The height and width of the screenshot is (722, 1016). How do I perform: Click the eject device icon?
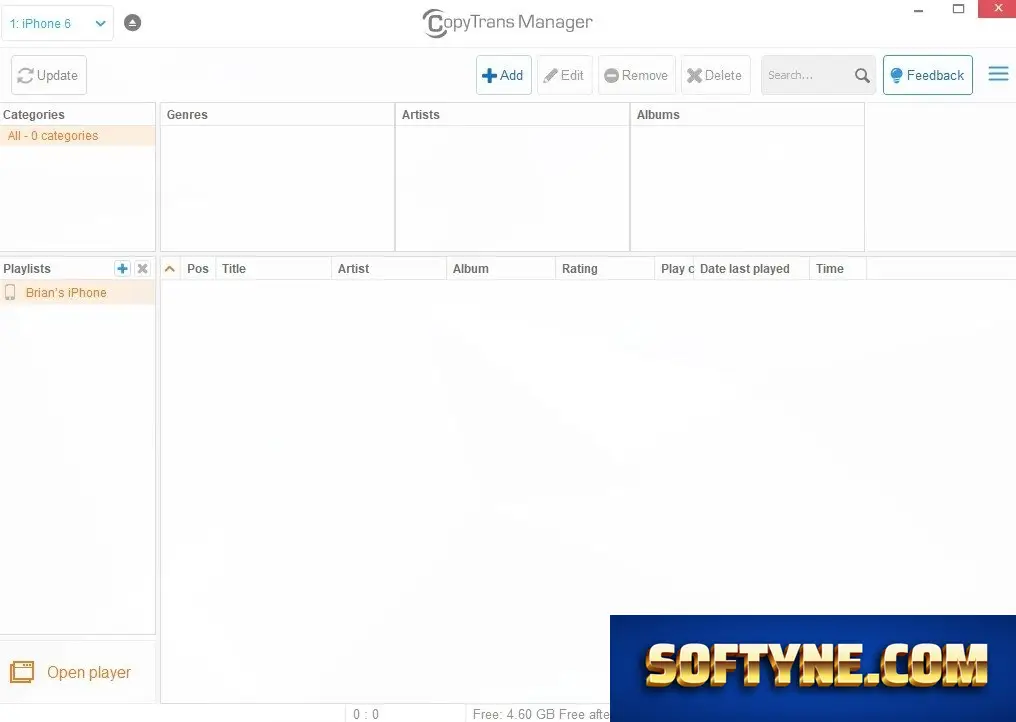(132, 23)
